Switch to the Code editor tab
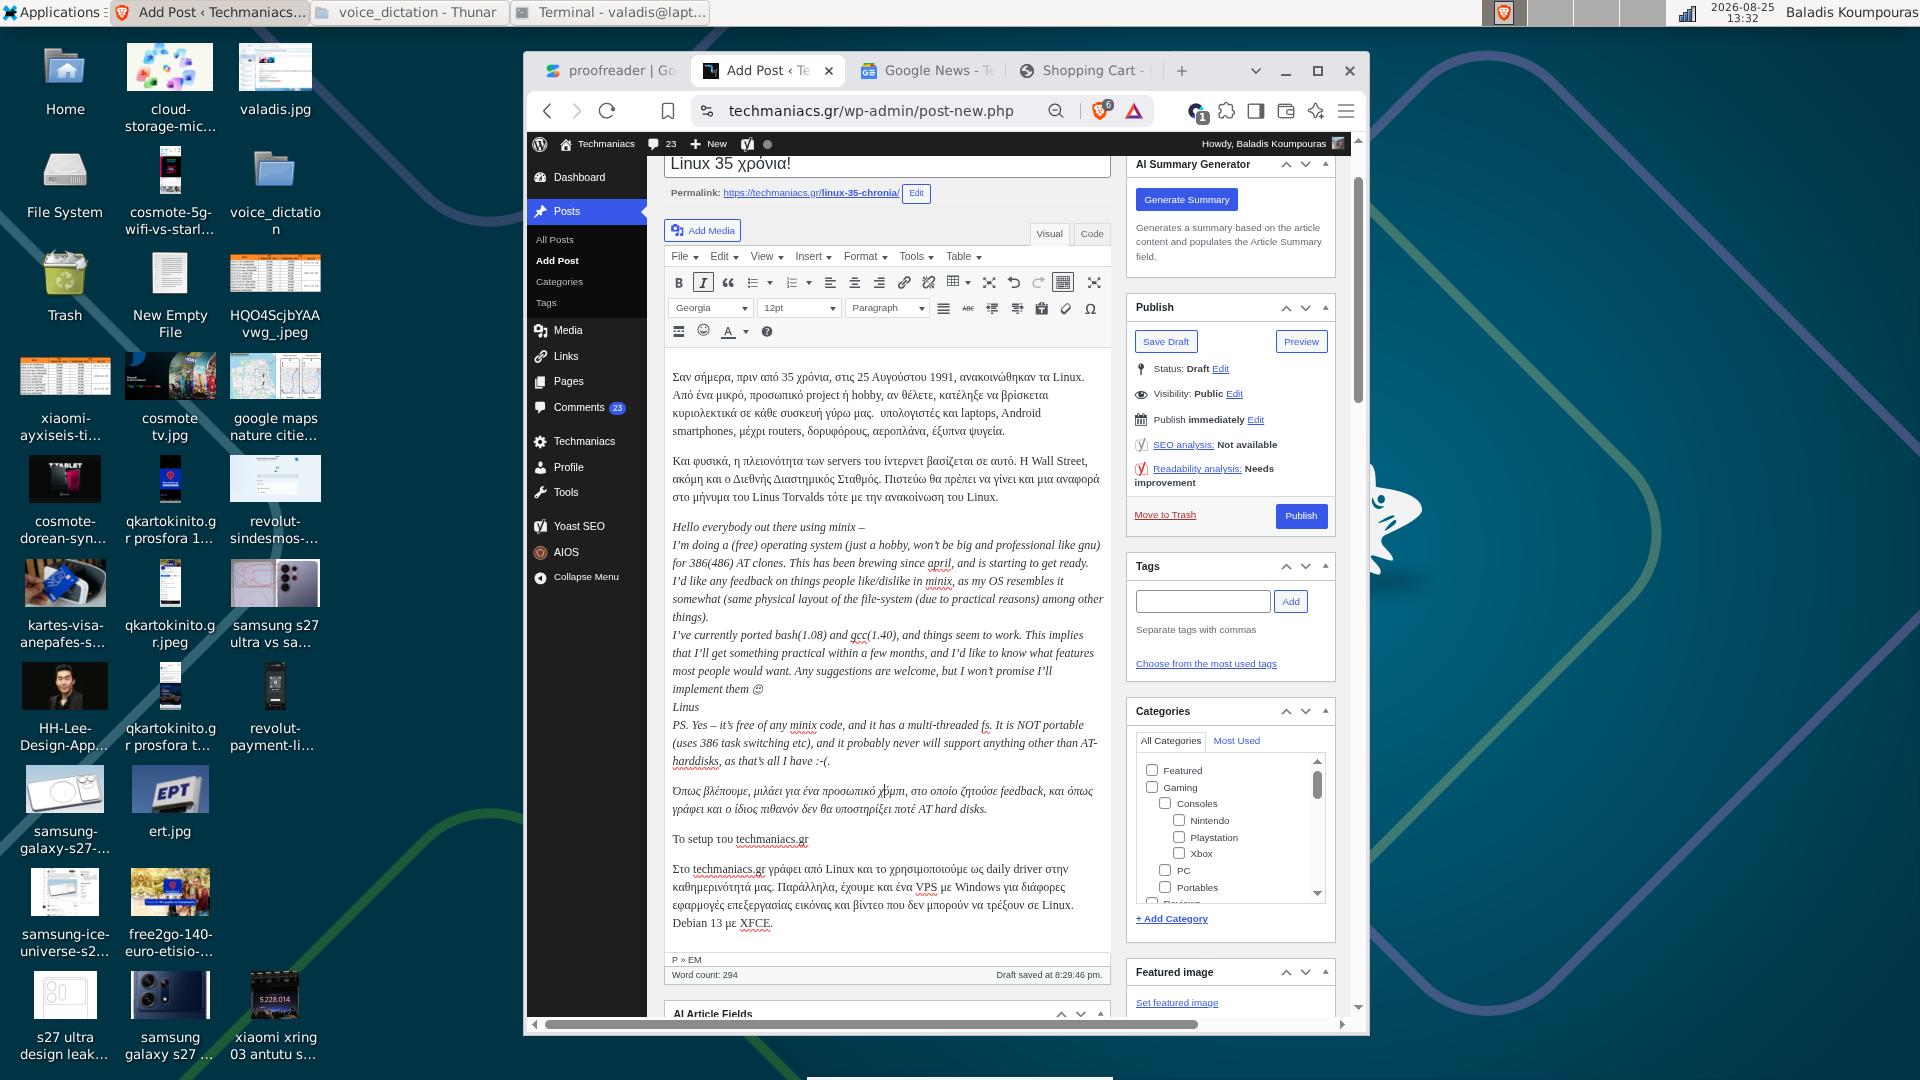Viewport: 1920px width, 1080px height. pyautogui.click(x=1091, y=234)
